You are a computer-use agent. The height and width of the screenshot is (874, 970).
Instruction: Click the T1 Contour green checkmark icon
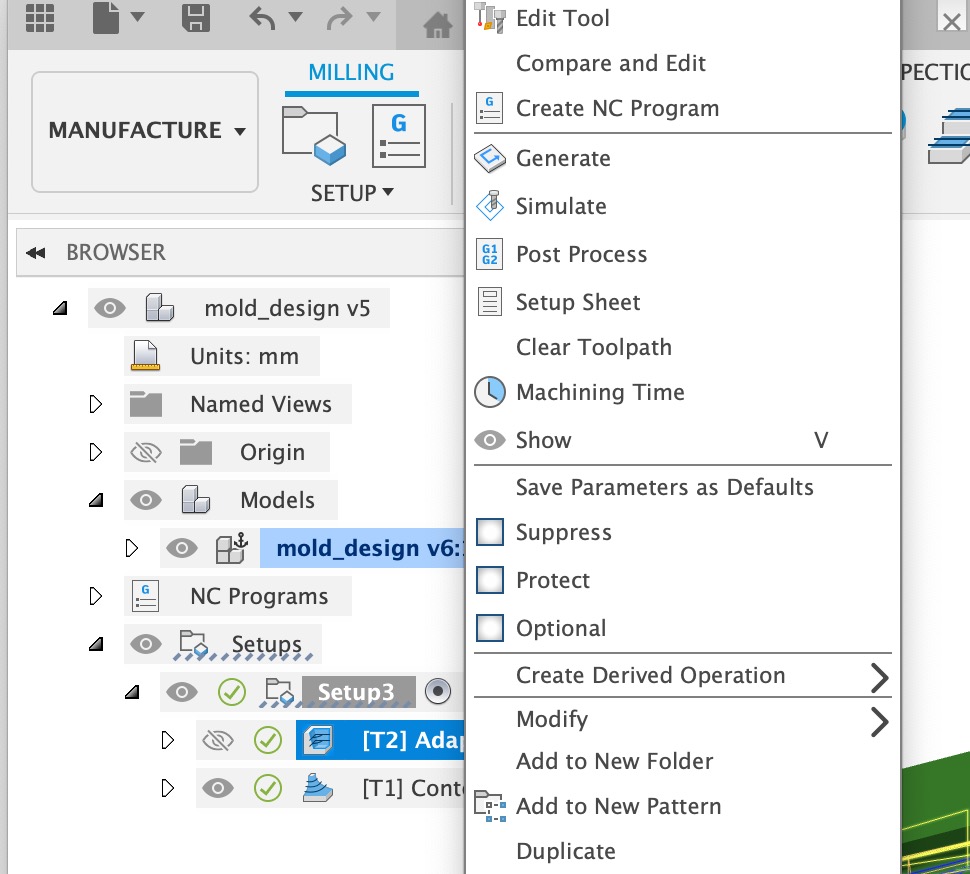coord(268,788)
